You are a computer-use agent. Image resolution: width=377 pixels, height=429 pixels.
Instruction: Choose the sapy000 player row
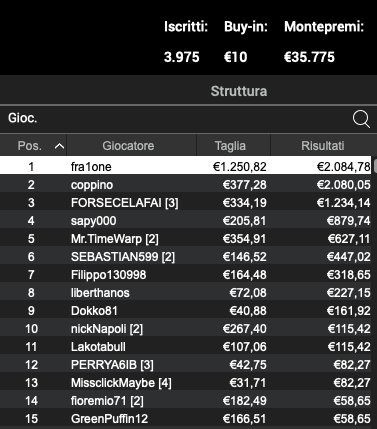point(186,221)
